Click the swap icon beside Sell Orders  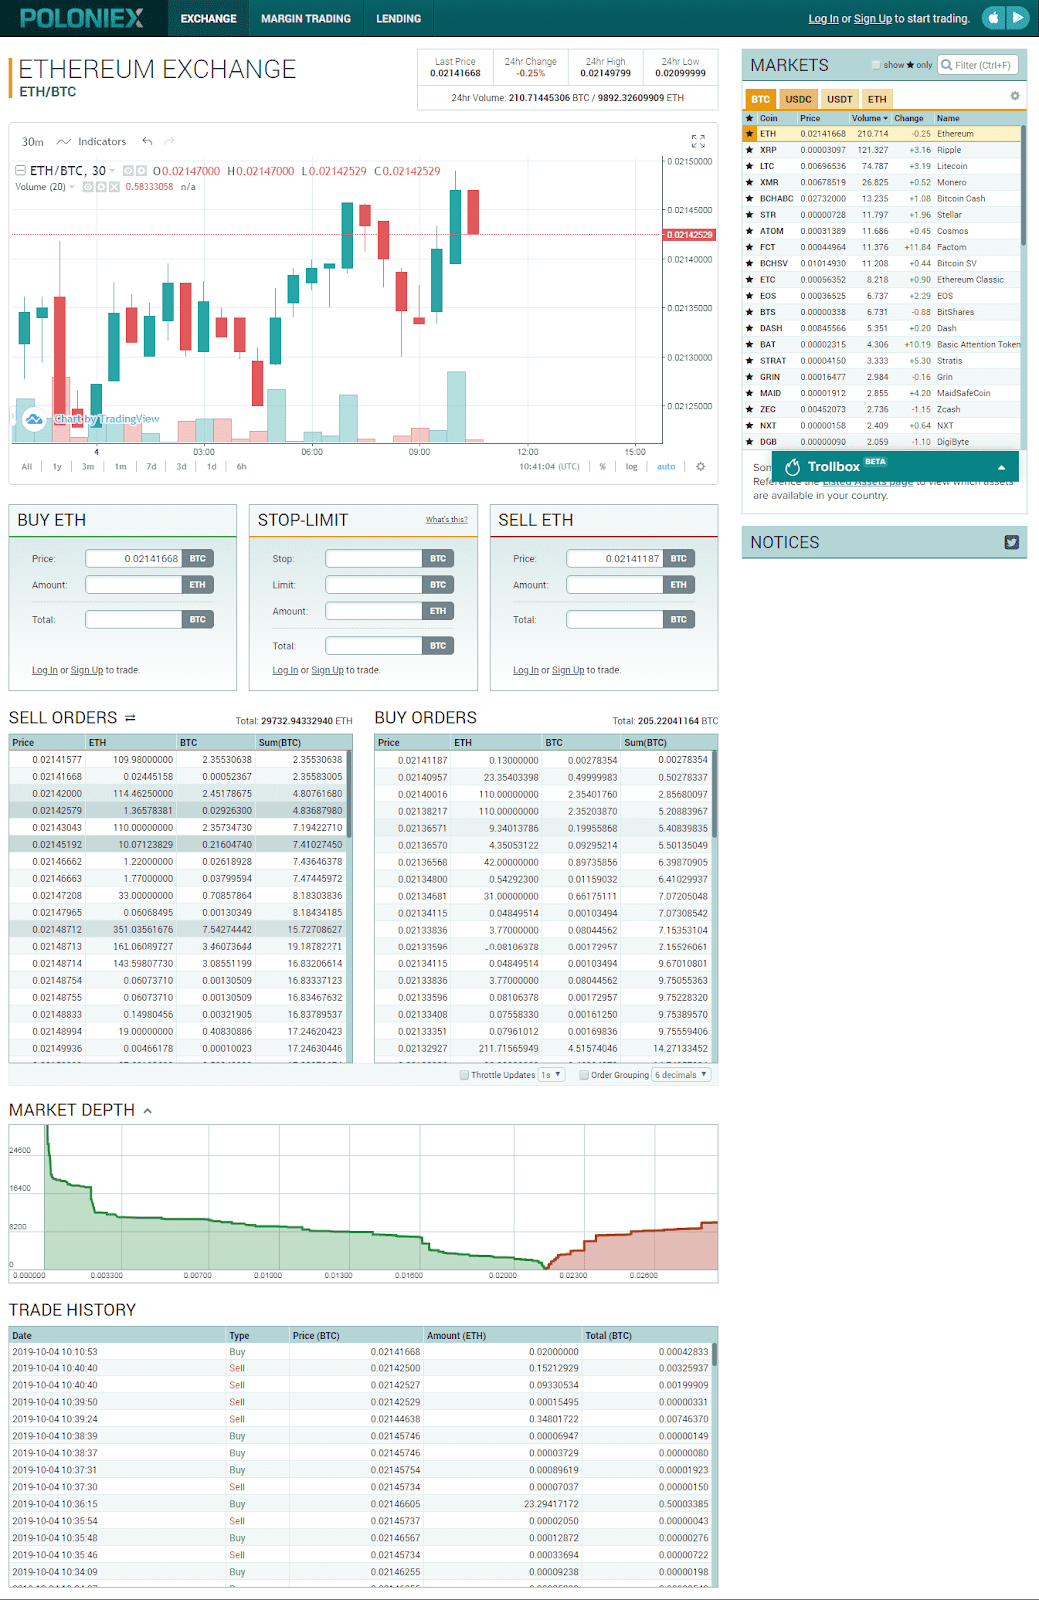[x=130, y=718]
